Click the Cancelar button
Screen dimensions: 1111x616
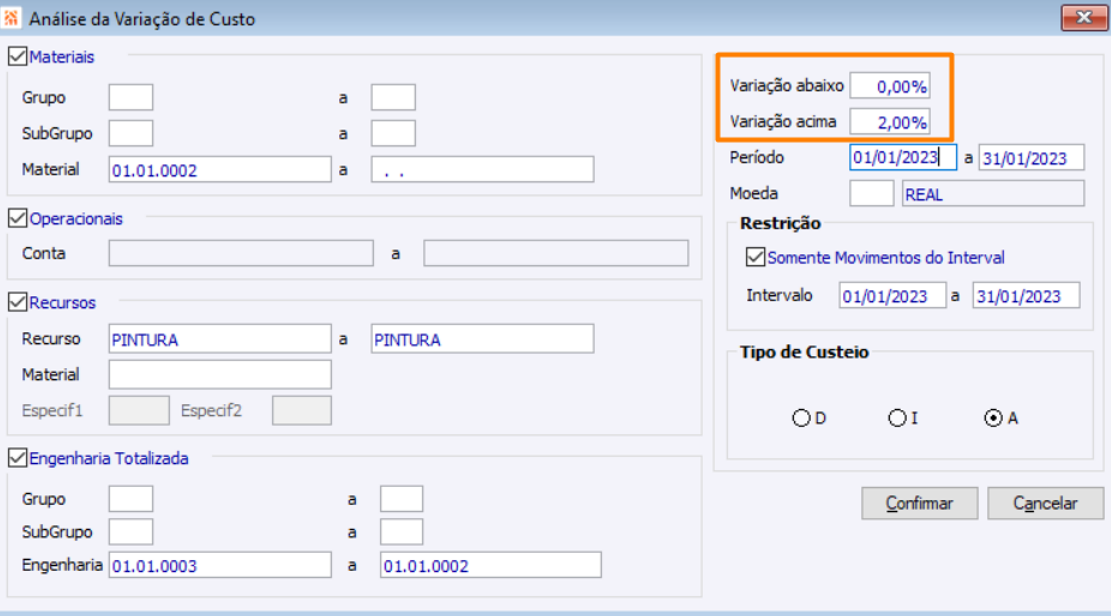pos(1045,503)
